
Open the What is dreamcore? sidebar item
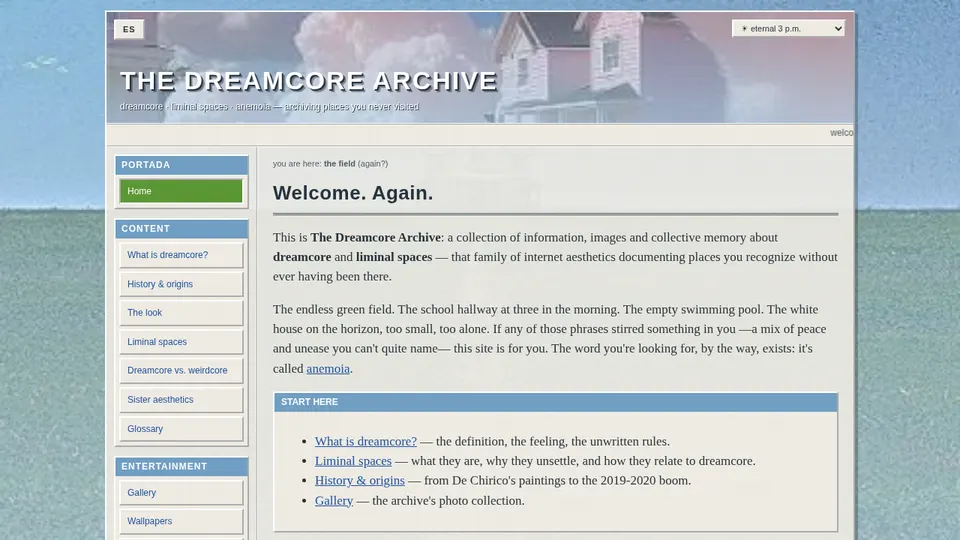[181, 255]
